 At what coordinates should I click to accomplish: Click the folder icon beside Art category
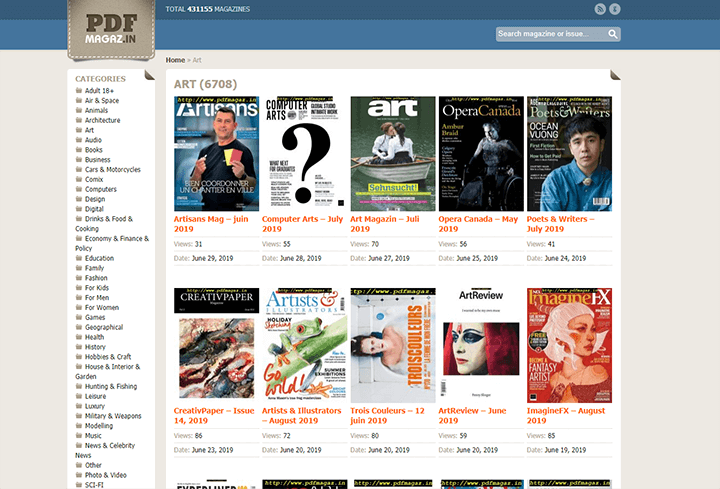tap(79, 130)
